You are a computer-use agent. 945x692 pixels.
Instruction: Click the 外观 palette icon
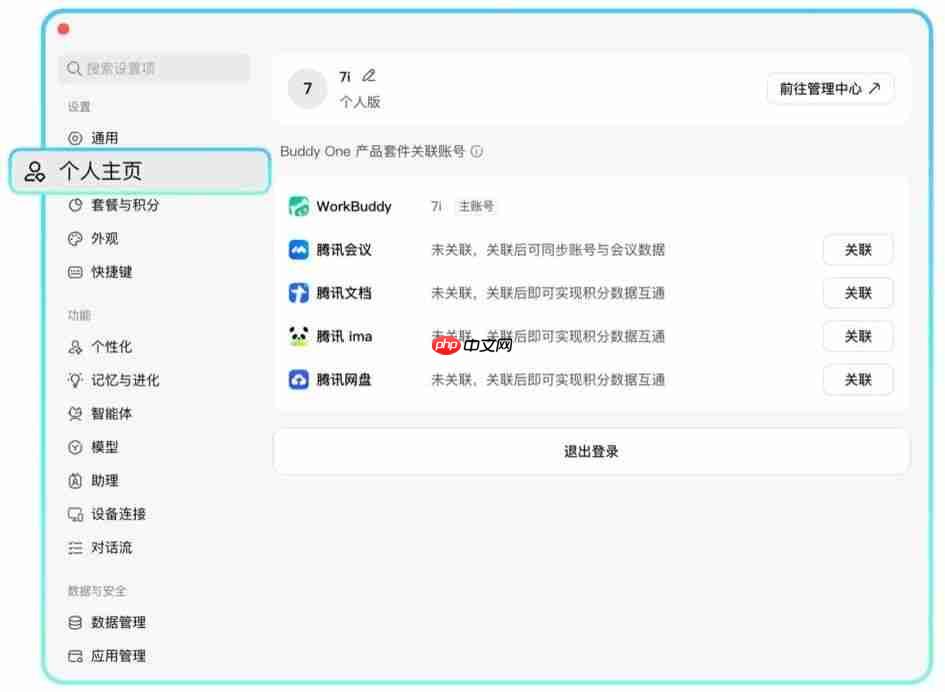(x=75, y=239)
